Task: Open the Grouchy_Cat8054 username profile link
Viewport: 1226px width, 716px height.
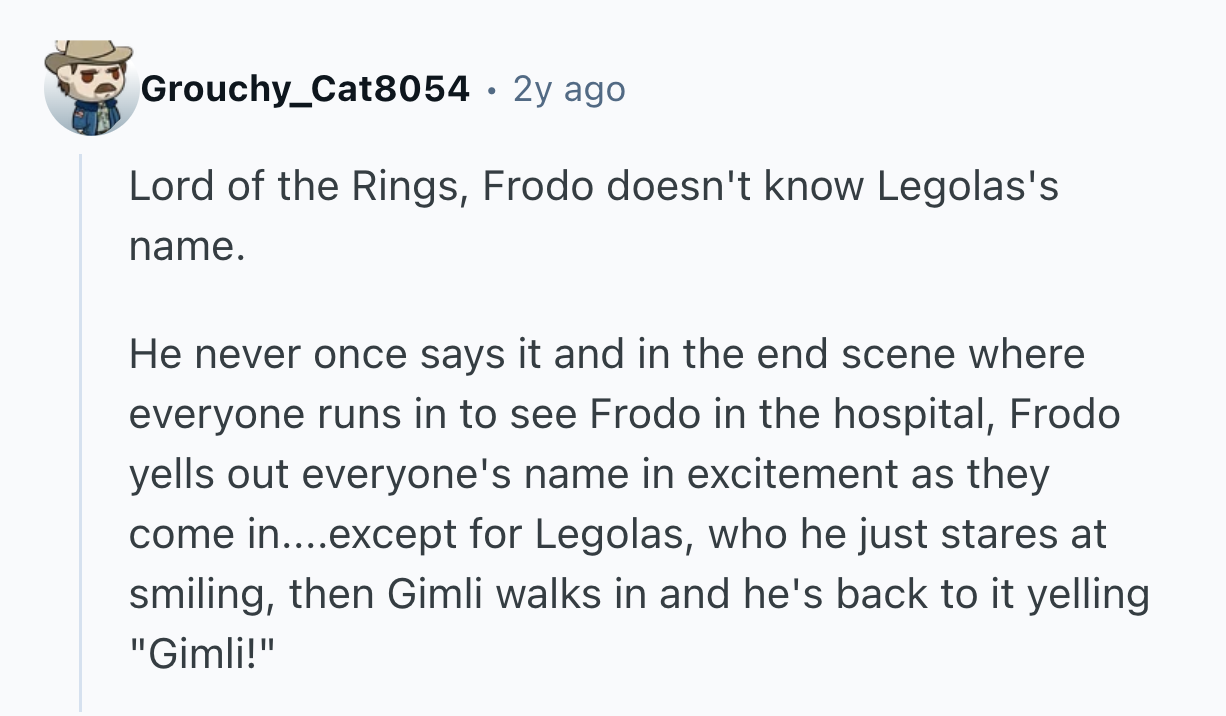Action: coord(305,90)
